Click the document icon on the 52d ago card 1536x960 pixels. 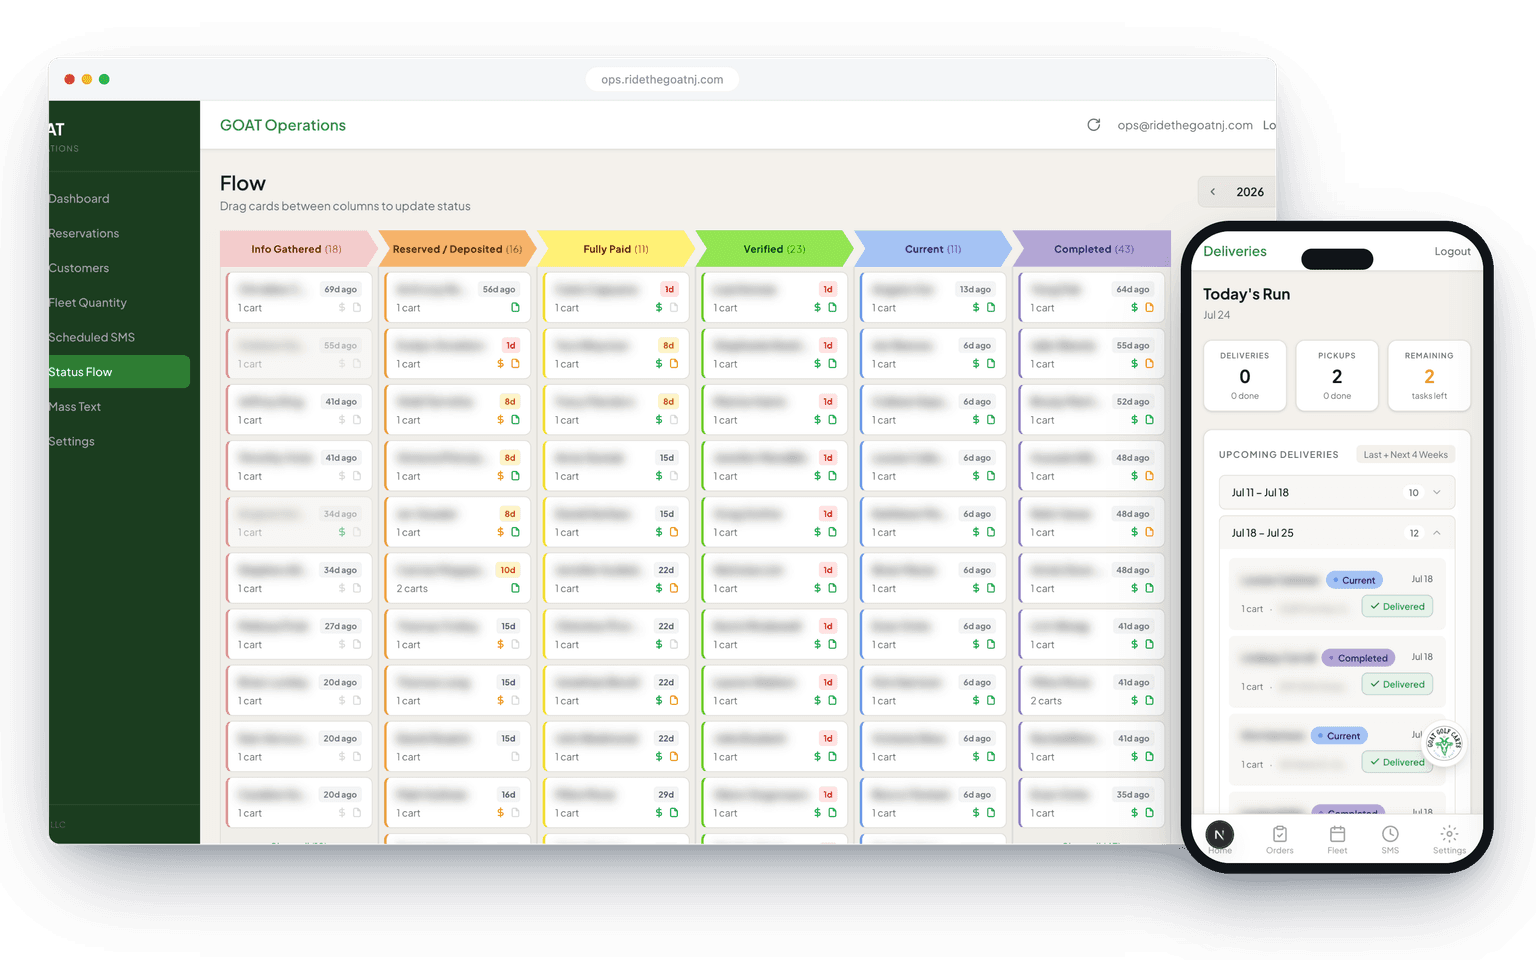click(x=1149, y=420)
